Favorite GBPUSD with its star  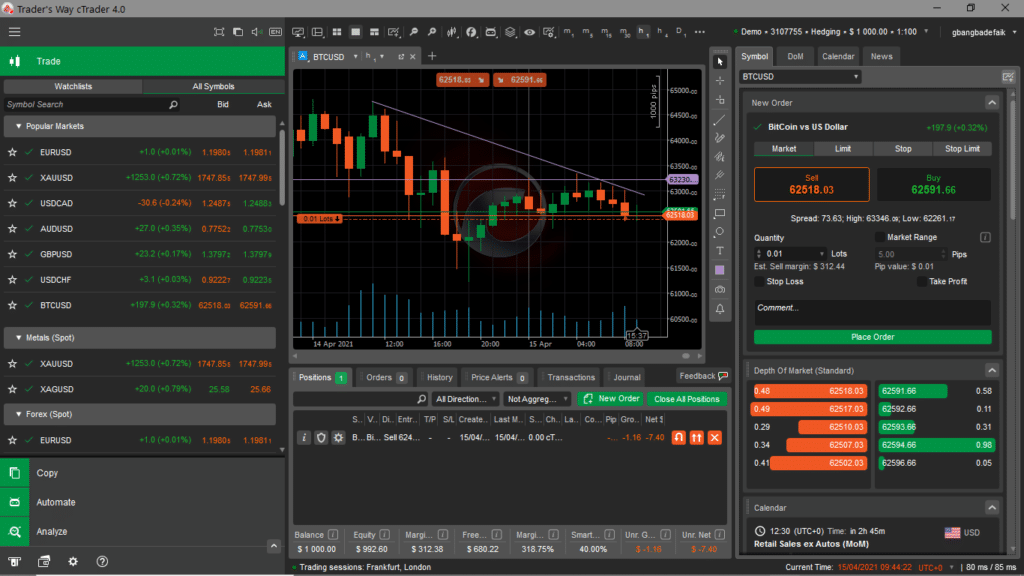[x=12, y=254]
